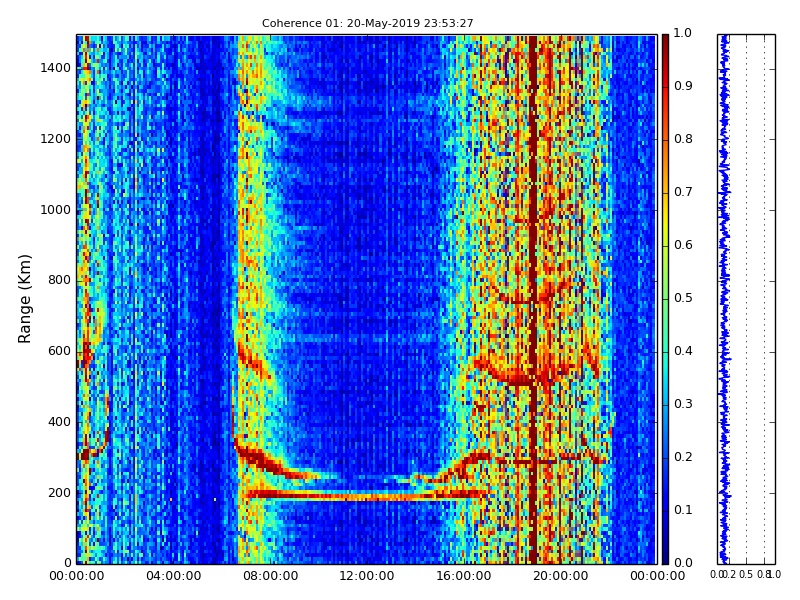Click the '1400' range tick label
The width and height of the screenshot is (800, 600).
(x=55, y=68)
